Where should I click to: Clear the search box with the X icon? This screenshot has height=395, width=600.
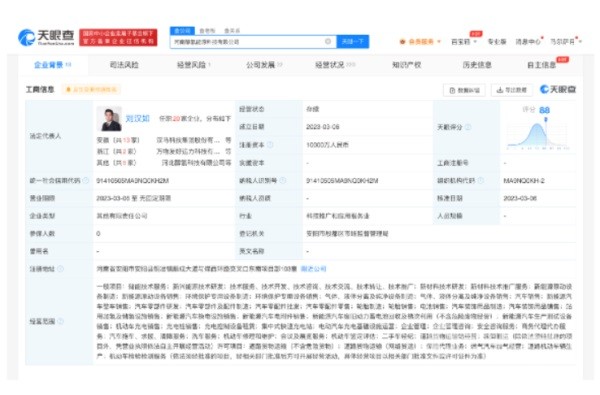[328, 41]
